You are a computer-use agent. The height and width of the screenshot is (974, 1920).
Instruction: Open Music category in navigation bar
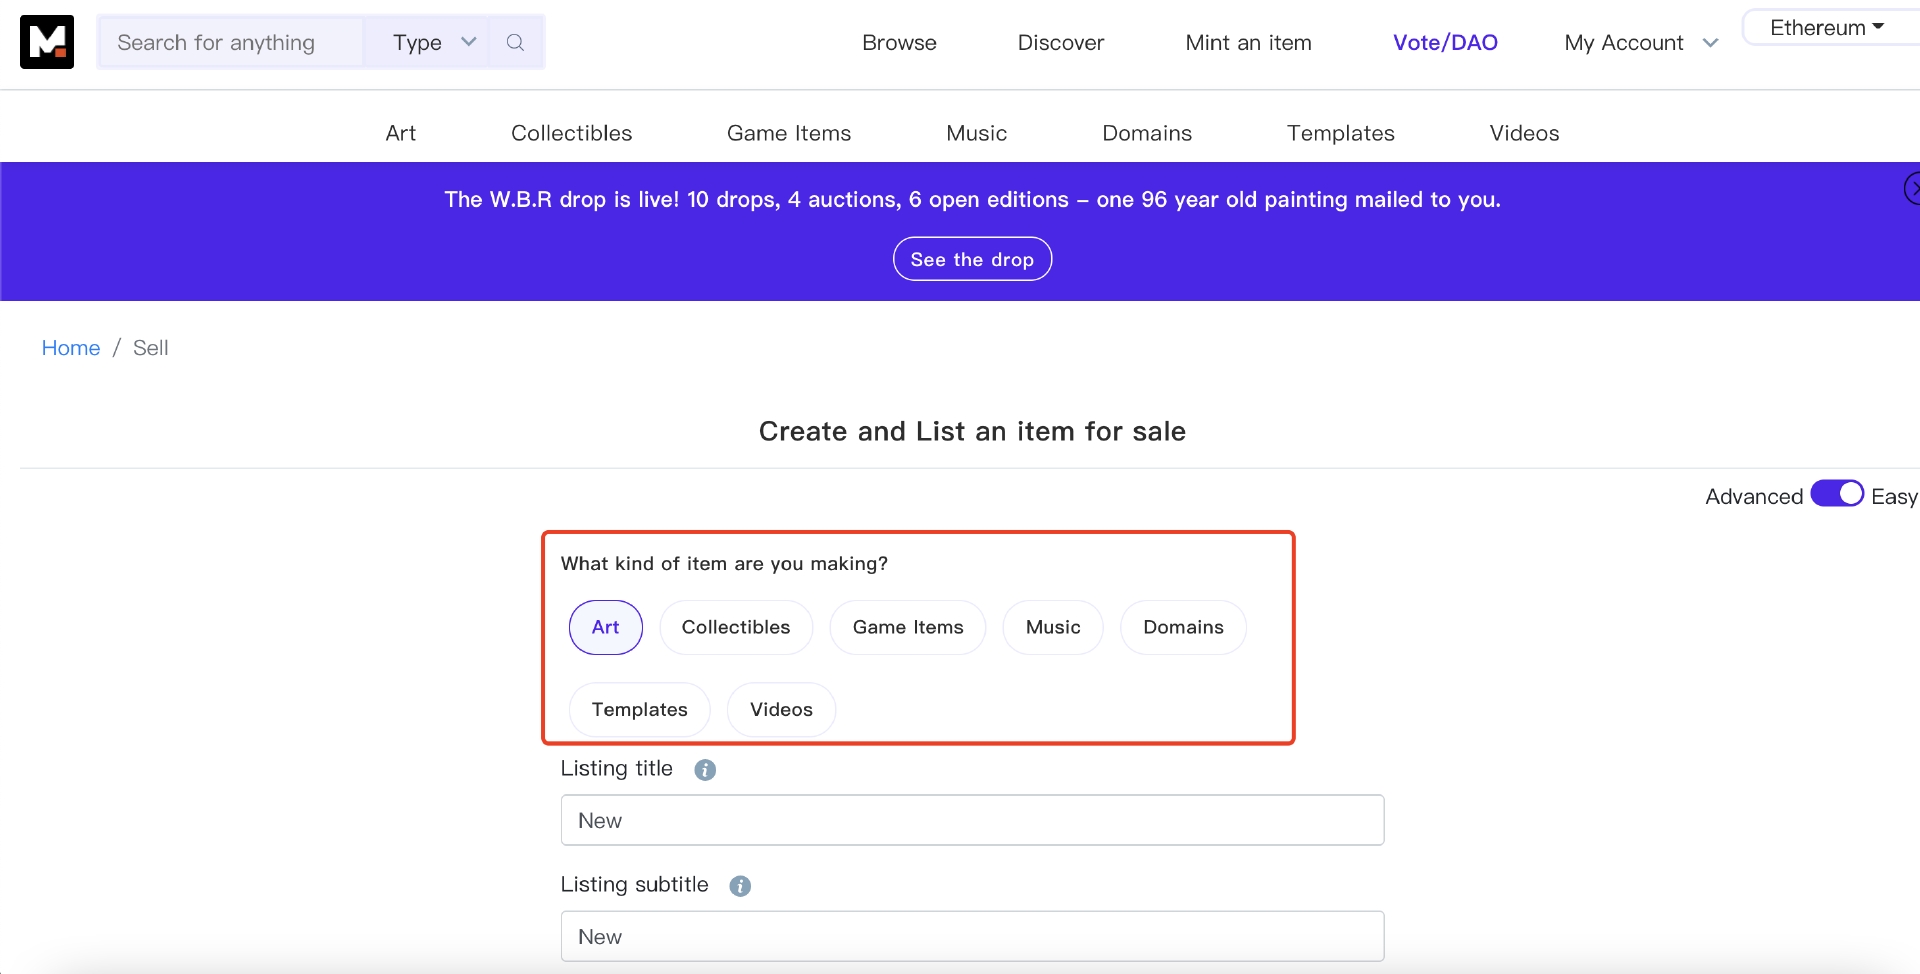tap(976, 133)
